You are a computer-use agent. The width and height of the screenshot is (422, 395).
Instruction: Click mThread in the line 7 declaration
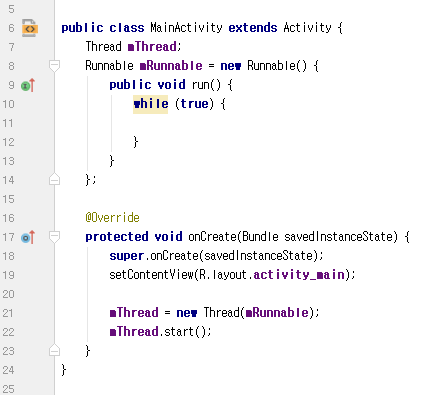coord(152,47)
